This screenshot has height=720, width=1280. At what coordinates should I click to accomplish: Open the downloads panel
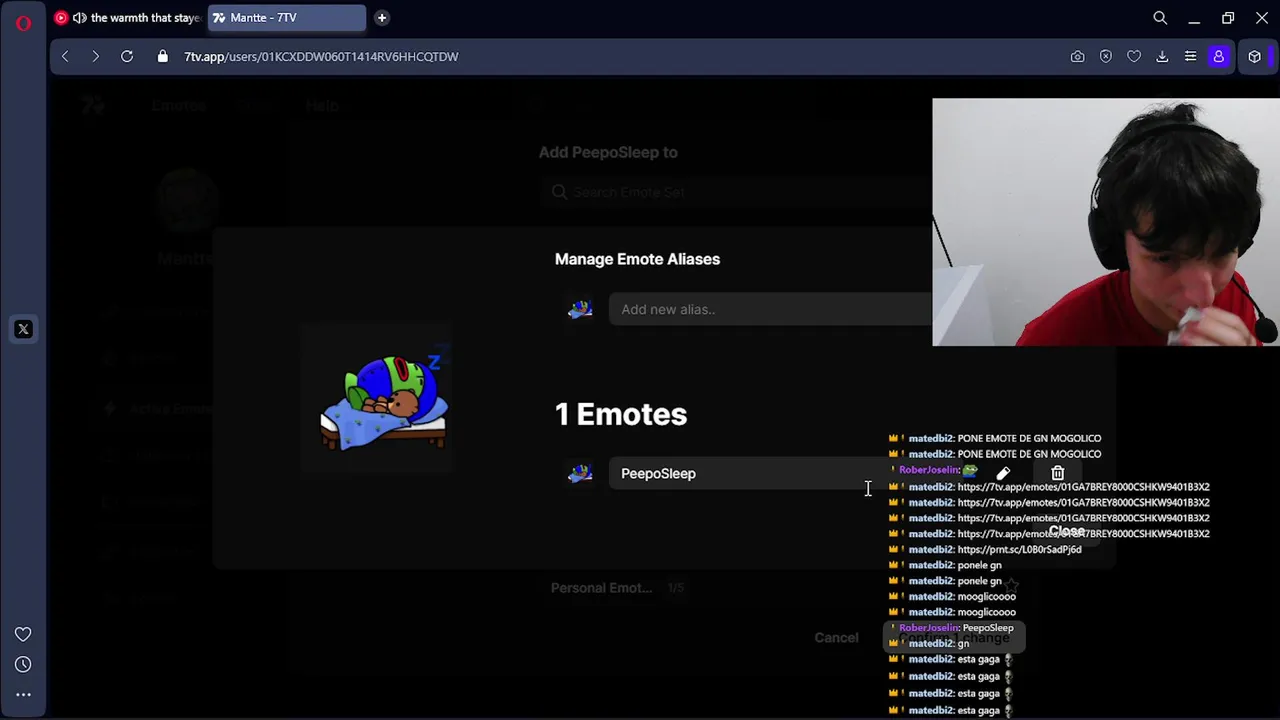(x=1162, y=57)
